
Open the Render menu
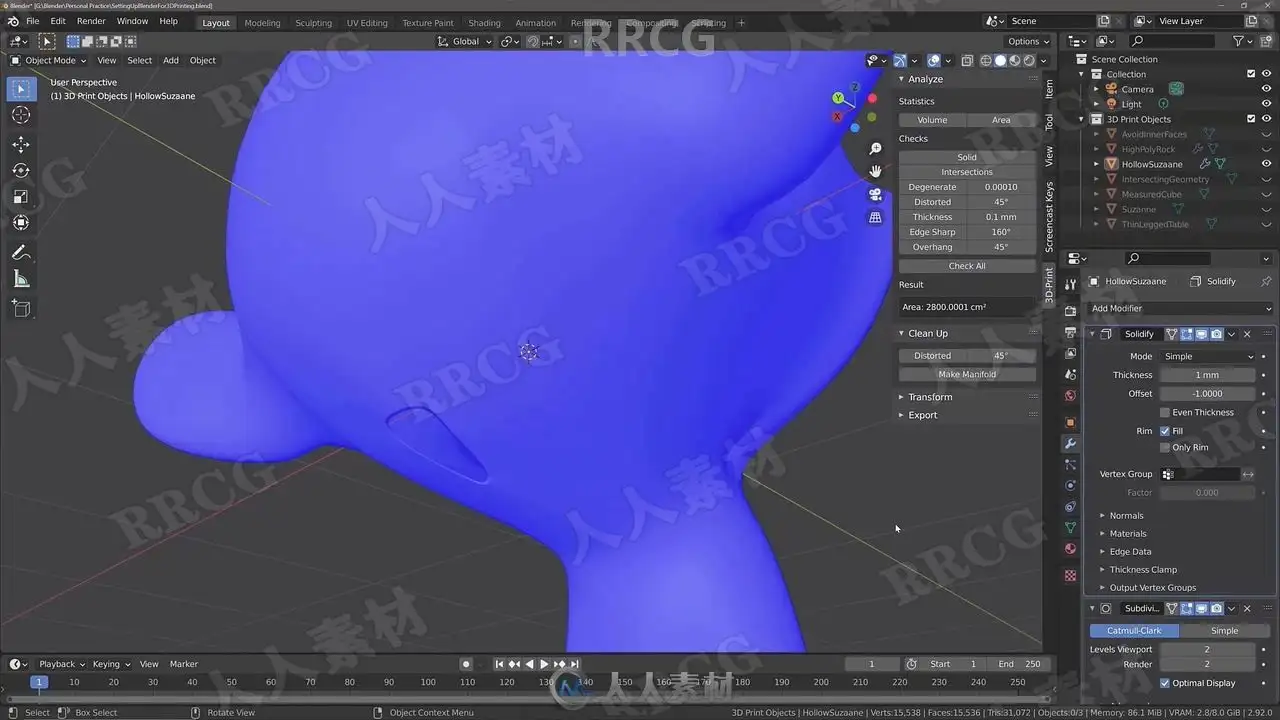91,21
